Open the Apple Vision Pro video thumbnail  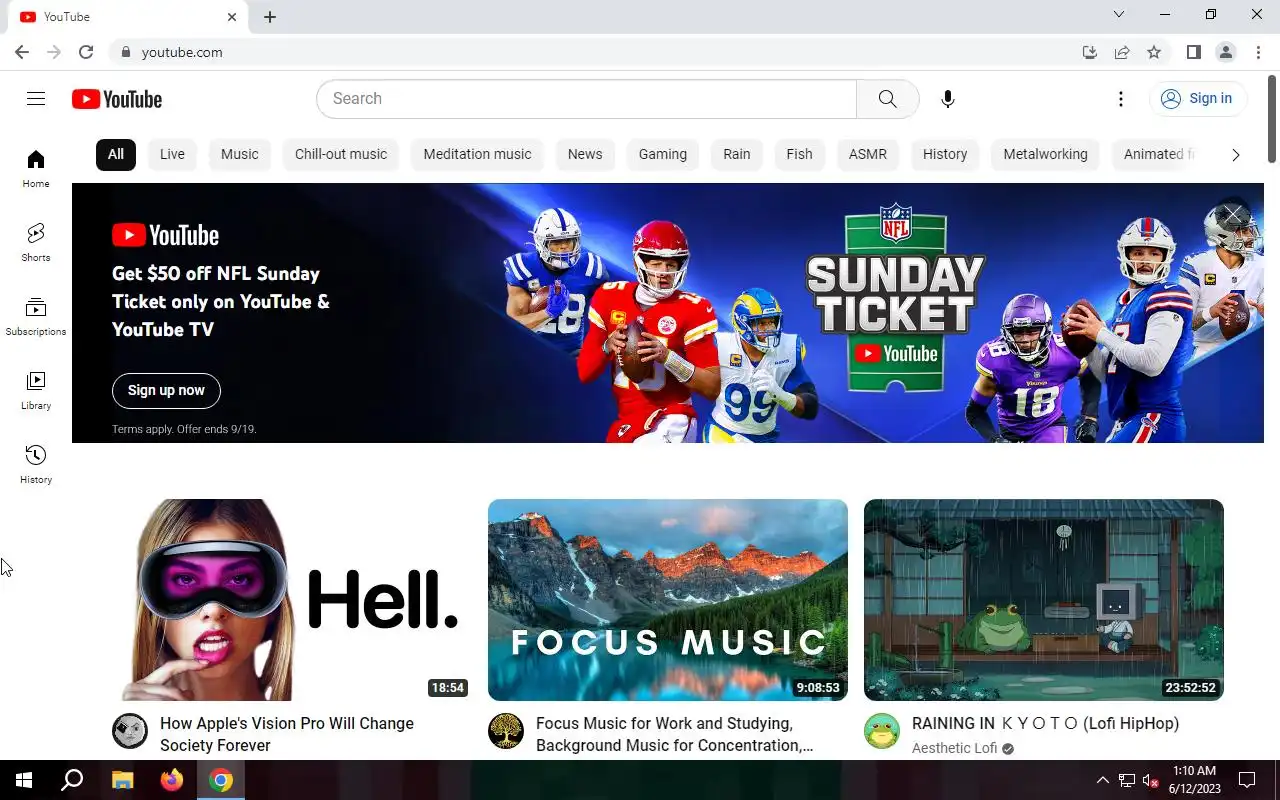click(x=292, y=600)
